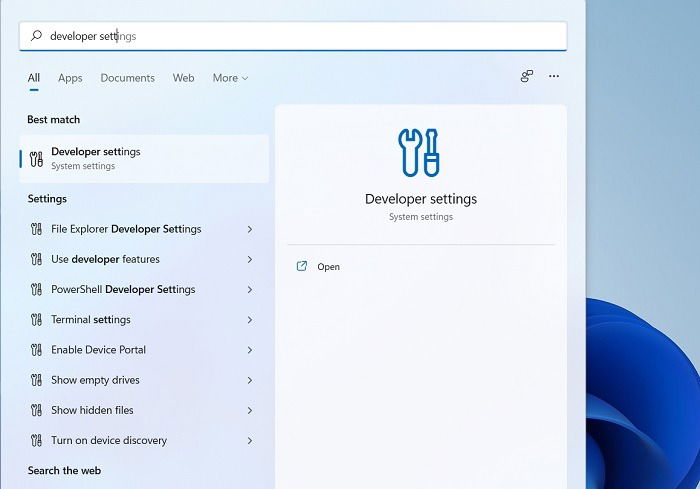The width and height of the screenshot is (700, 489).
Task: Expand chevron next to Use developer features
Action: click(x=250, y=259)
